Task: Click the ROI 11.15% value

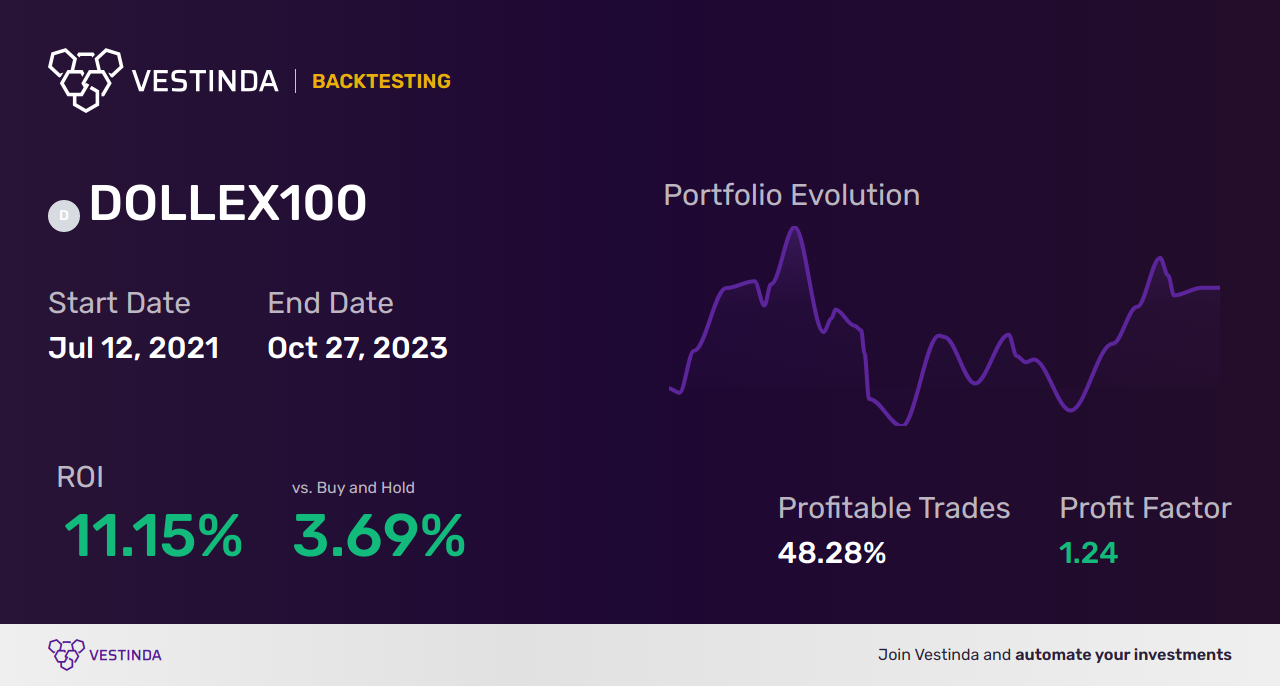Action: point(153,536)
